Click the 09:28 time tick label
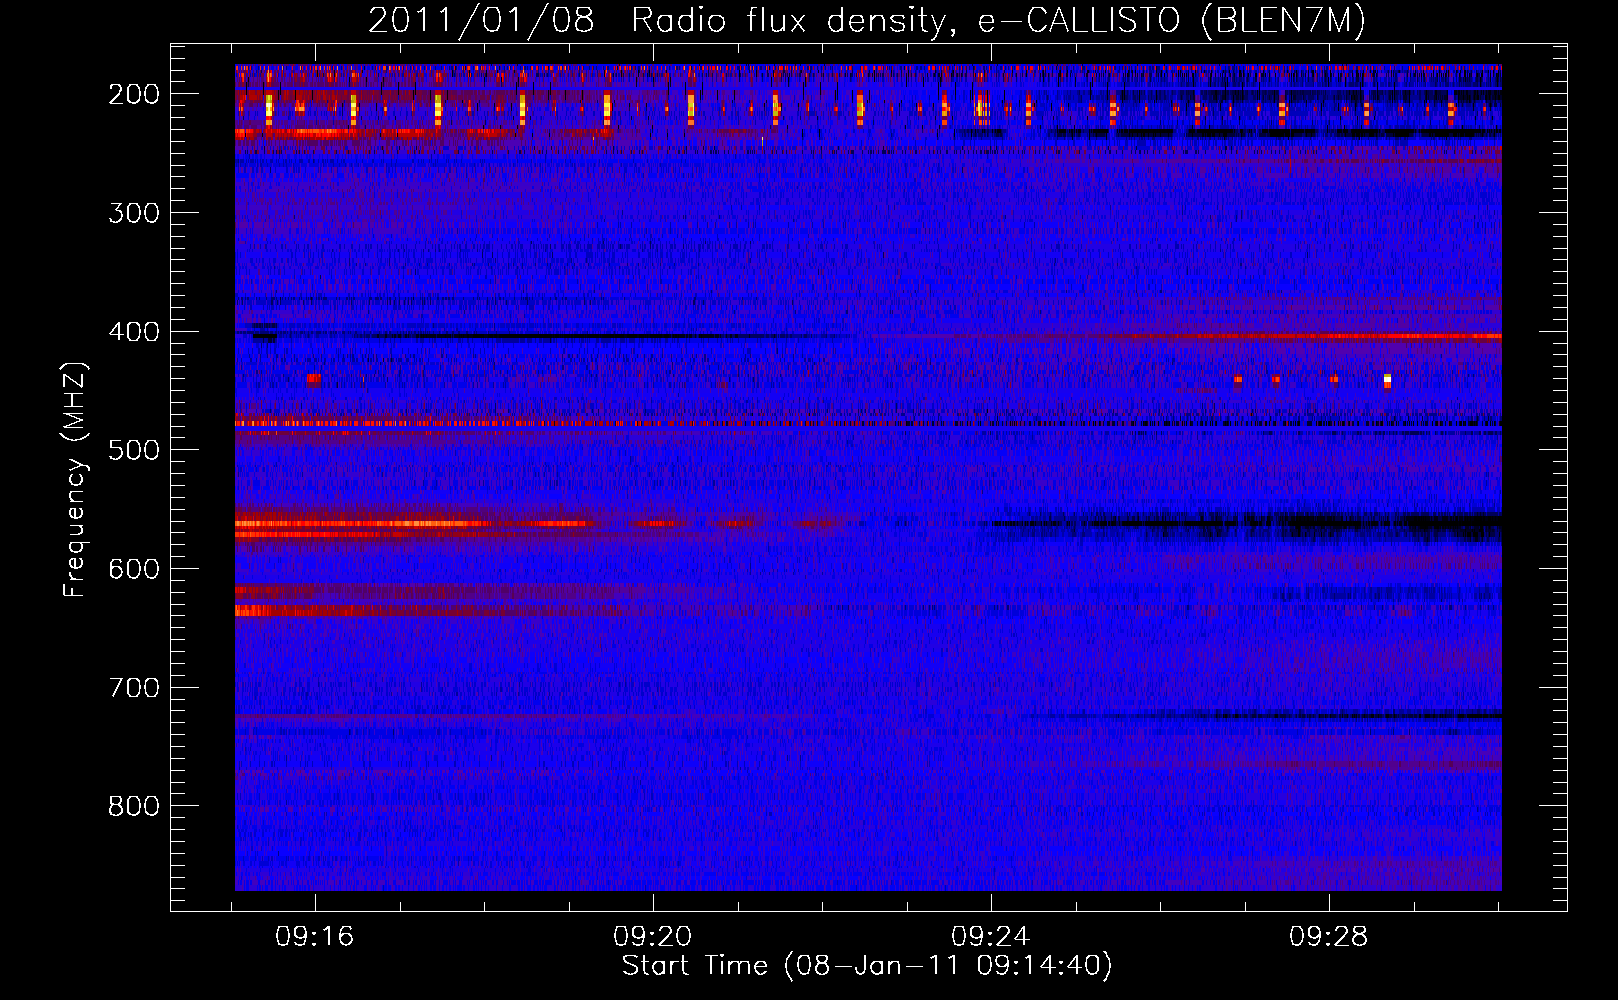Image resolution: width=1618 pixels, height=1000 pixels. click(1328, 937)
